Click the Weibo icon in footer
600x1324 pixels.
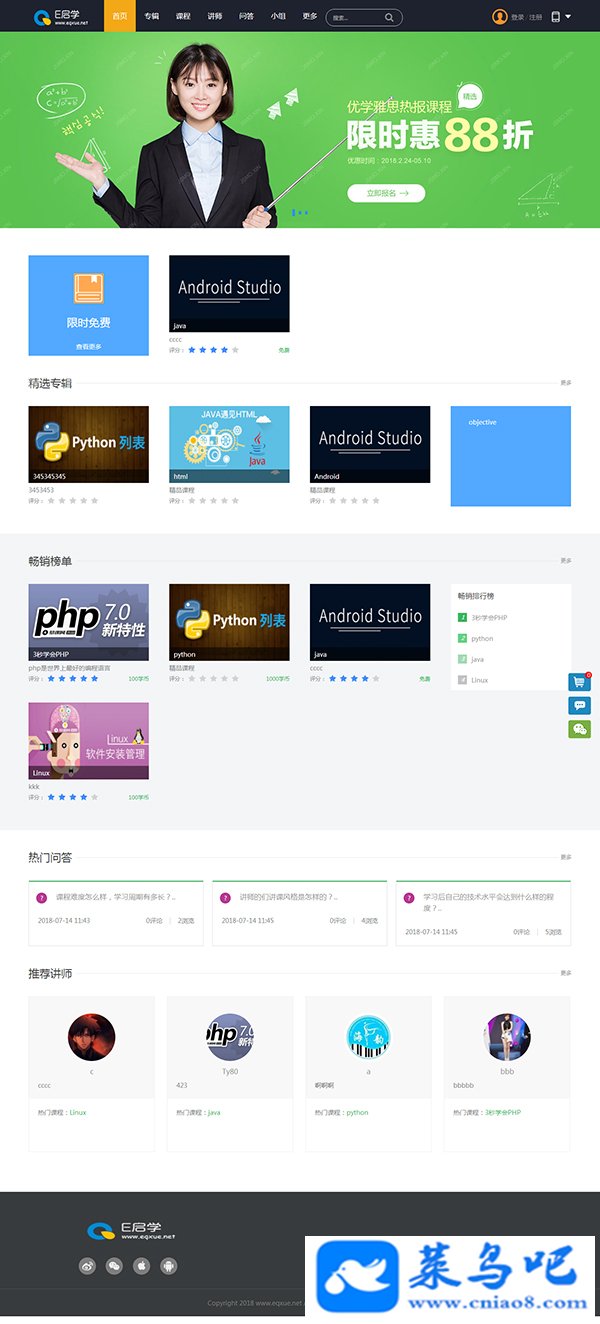pyautogui.click(x=88, y=1266)
